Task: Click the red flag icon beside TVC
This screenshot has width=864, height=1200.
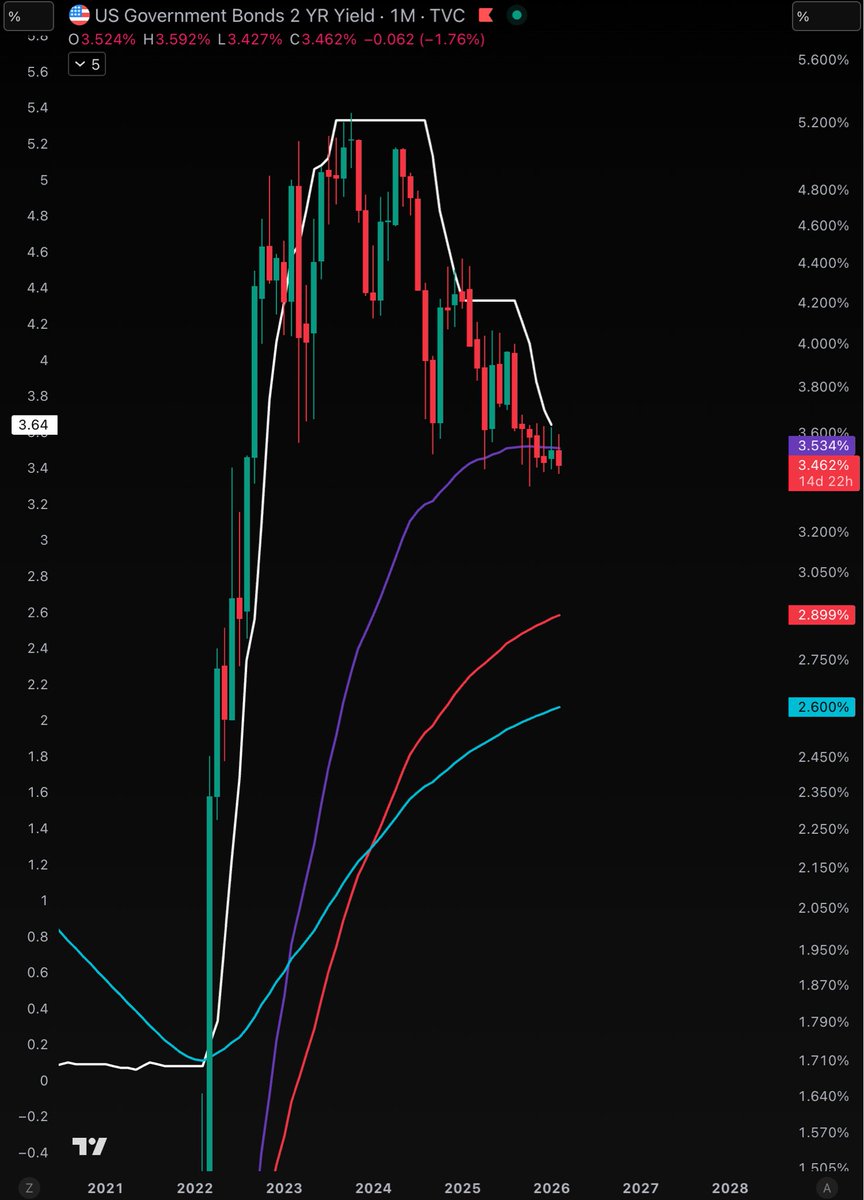Action: tap(485, 16)
